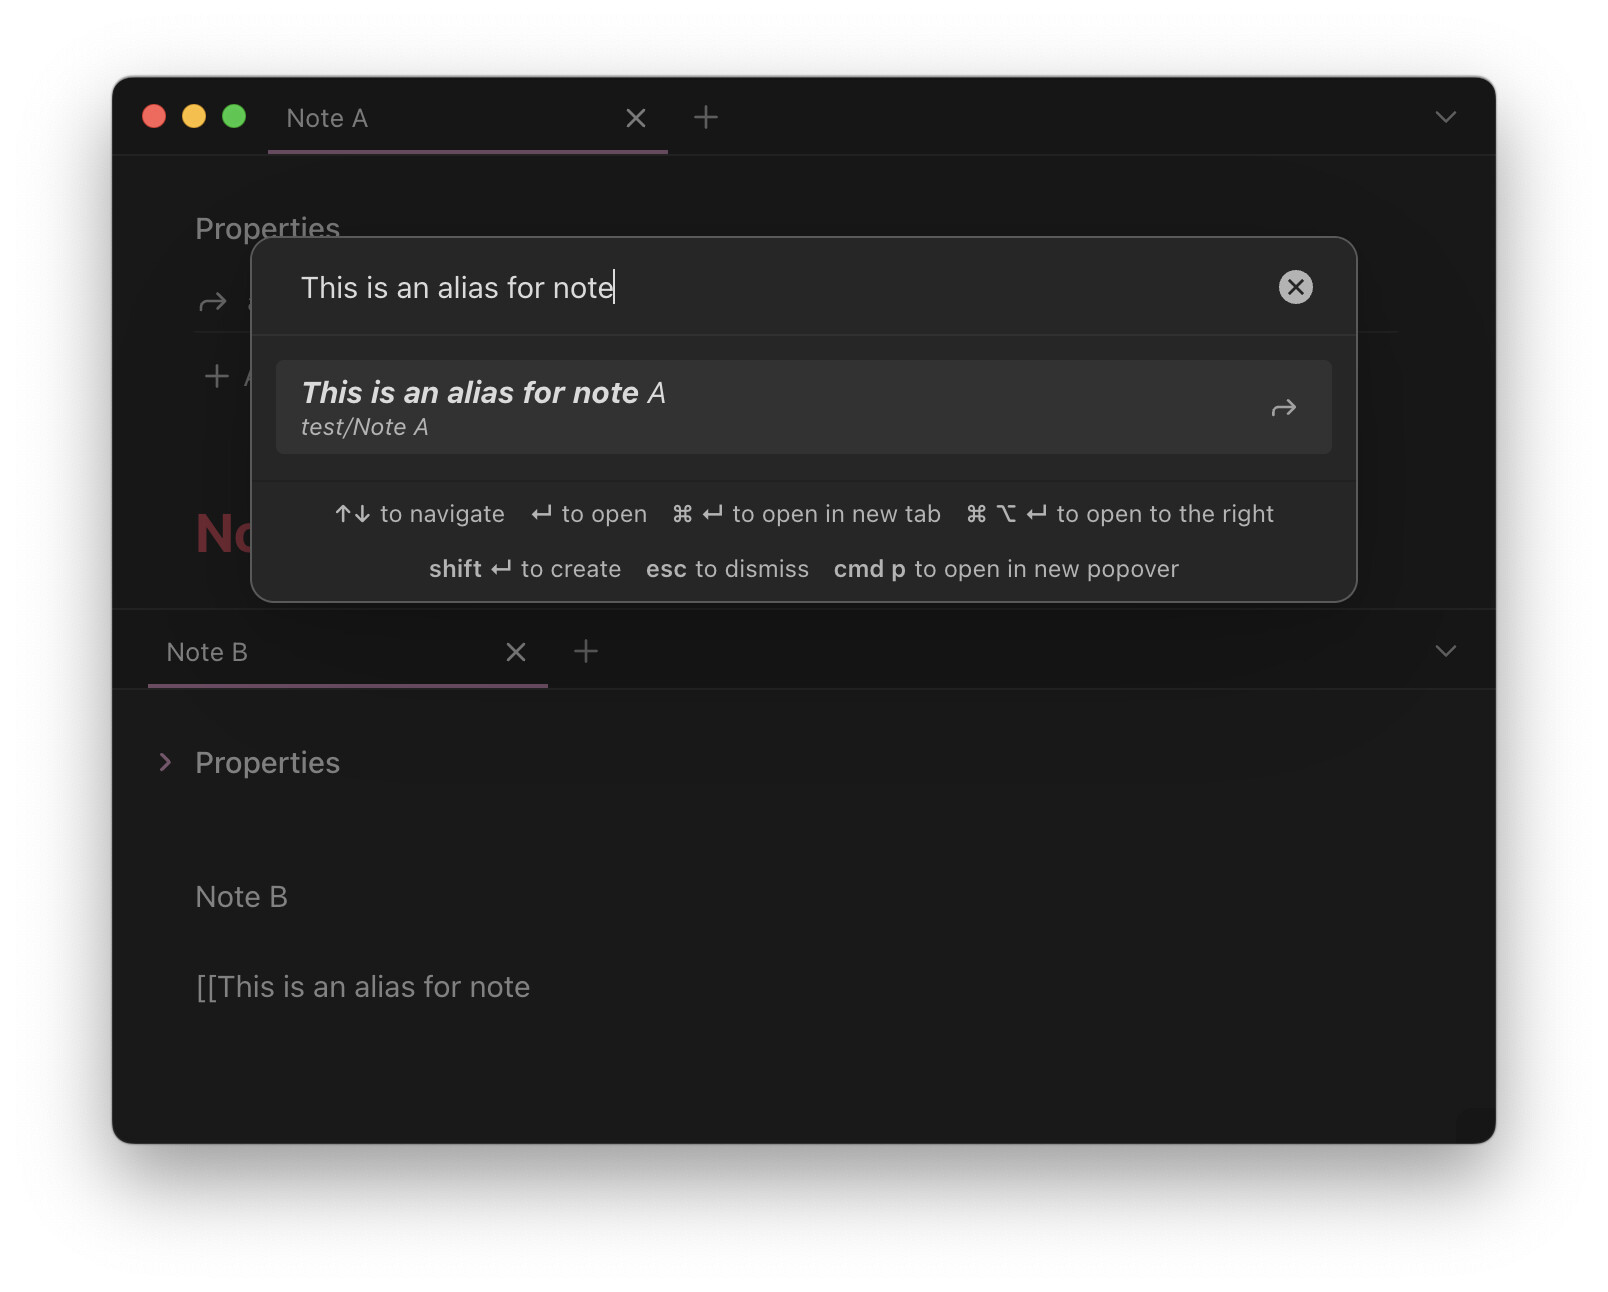Click the Properties heading in Note A
The height and width of the screenshot is (1292, 1608).
point(267,228)
